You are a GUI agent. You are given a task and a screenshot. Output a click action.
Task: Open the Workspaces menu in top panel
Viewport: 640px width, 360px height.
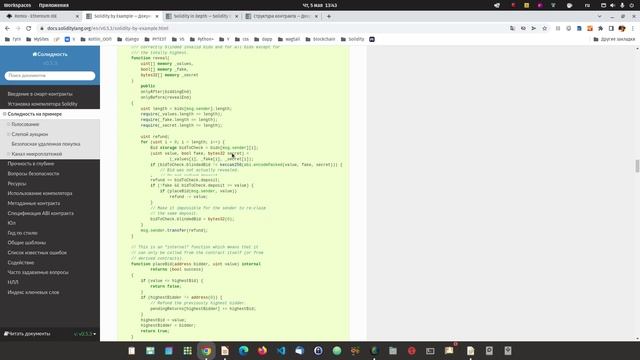pyautogui.click(x=18, y=5)
